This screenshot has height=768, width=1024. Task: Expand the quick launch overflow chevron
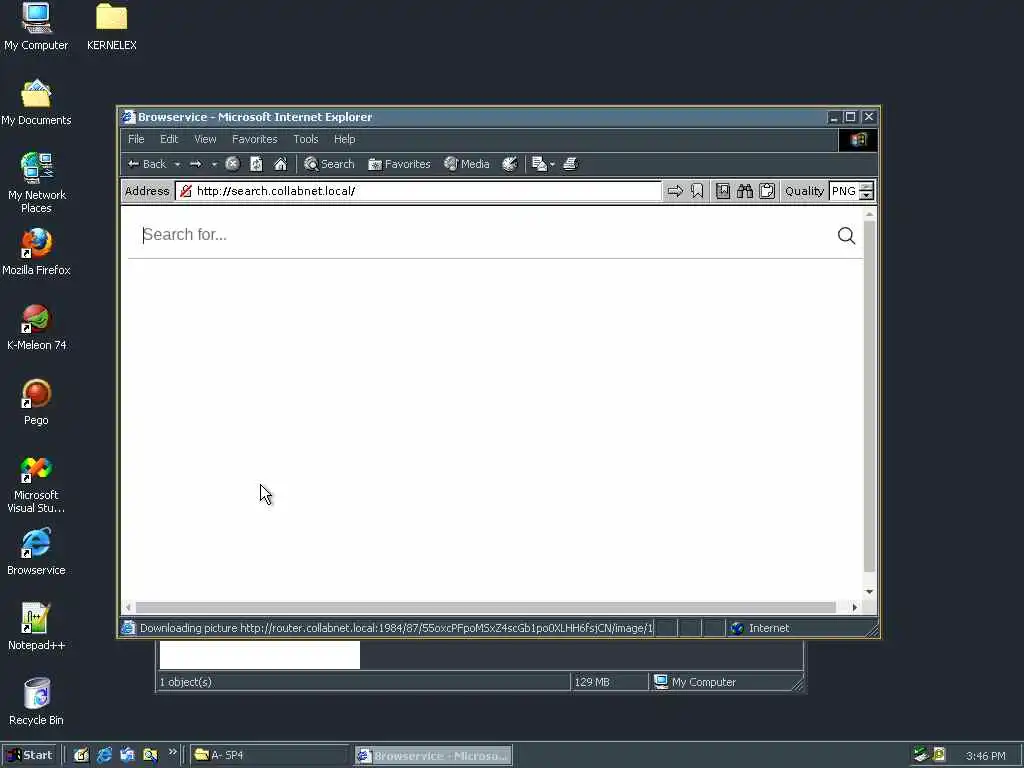click(x=172, y=752)
